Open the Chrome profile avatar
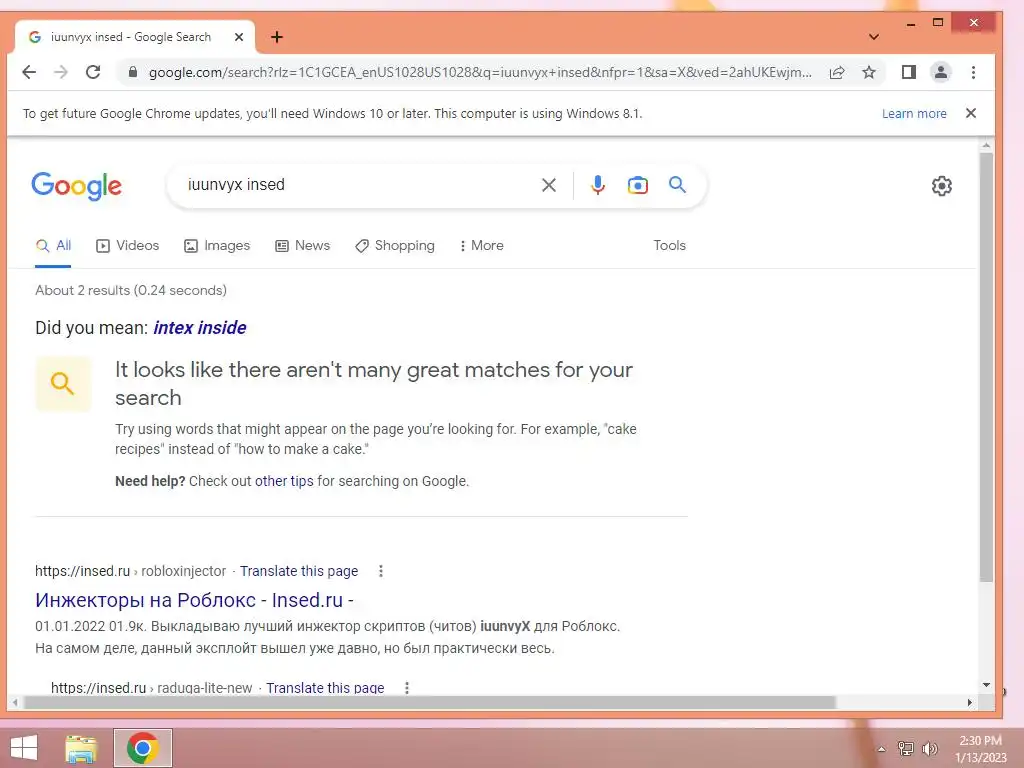 pyautogui.click(x=940, y=72)
